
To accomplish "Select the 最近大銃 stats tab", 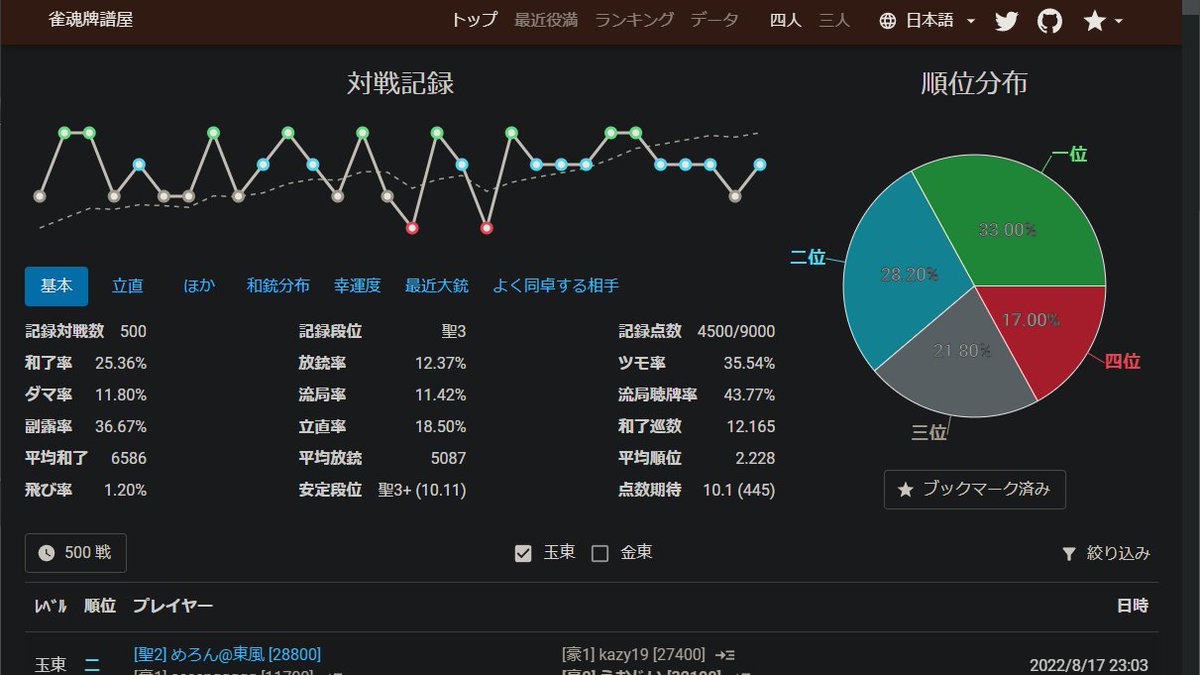I will coord(436,286).
